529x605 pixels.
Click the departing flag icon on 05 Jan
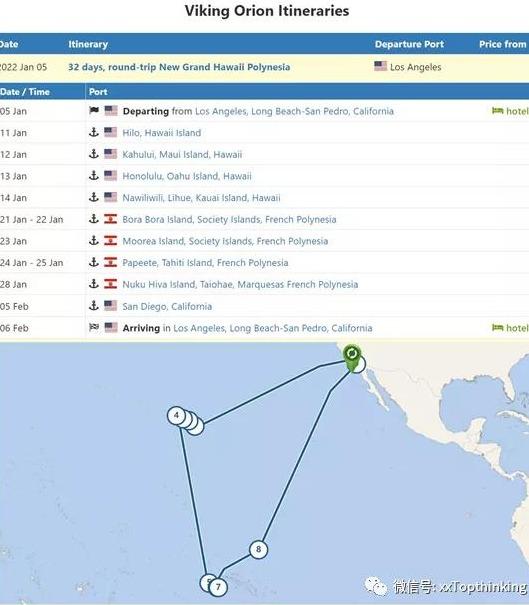pos(94,111)
